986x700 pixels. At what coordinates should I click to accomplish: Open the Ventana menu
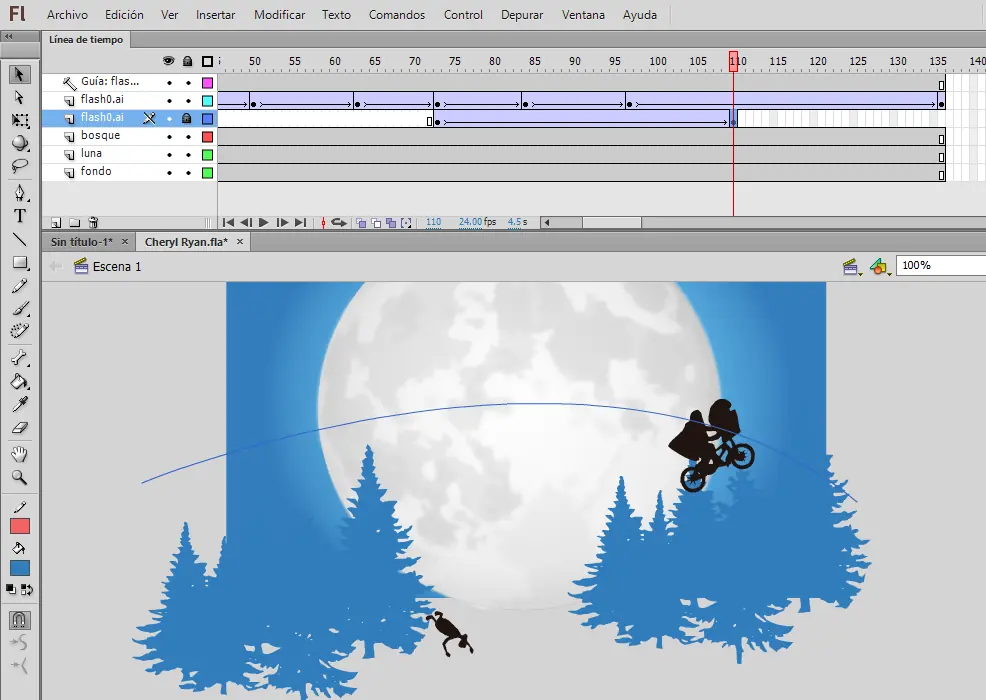click(x=583, y=14)
